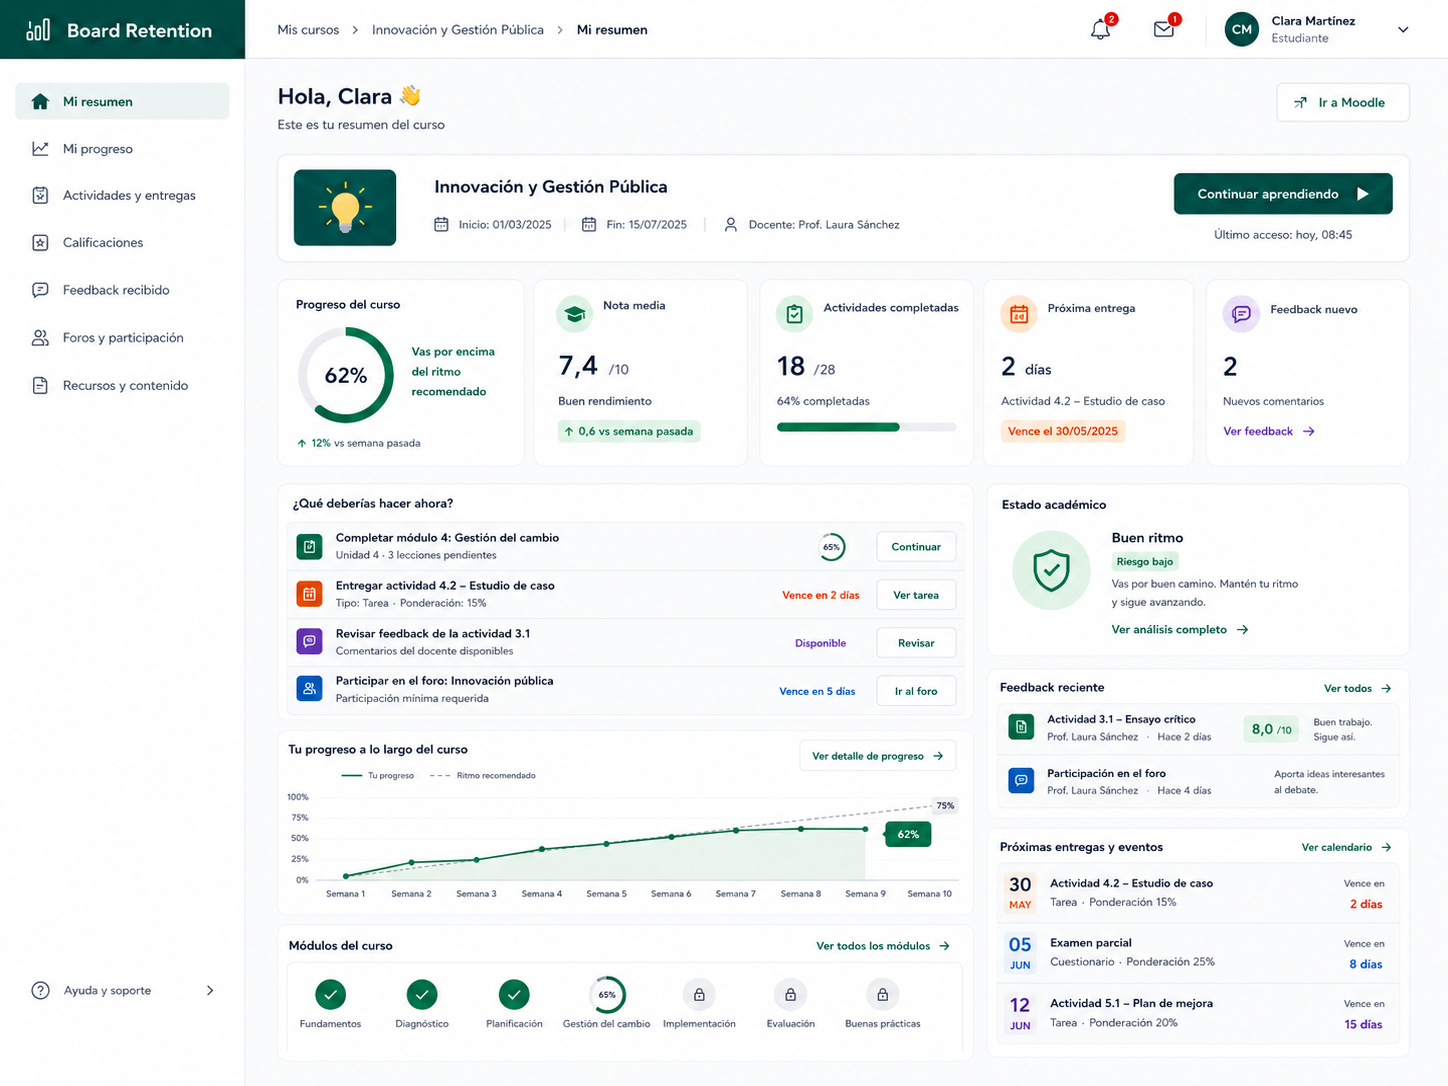Viewport: 1448px width, 1086px height.
Task: Click the Mi resumen breadcrumb text
Action: click(612, 30)
